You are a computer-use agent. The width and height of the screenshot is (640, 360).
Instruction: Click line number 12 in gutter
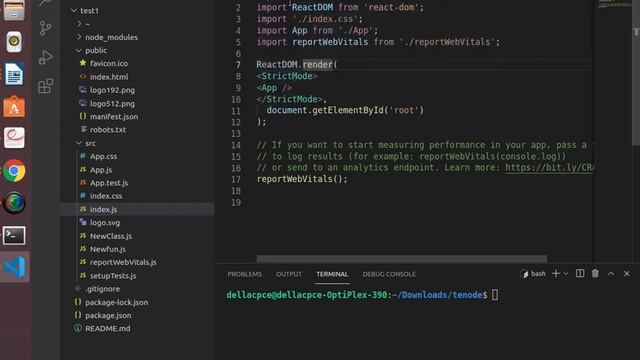point(236,122)
